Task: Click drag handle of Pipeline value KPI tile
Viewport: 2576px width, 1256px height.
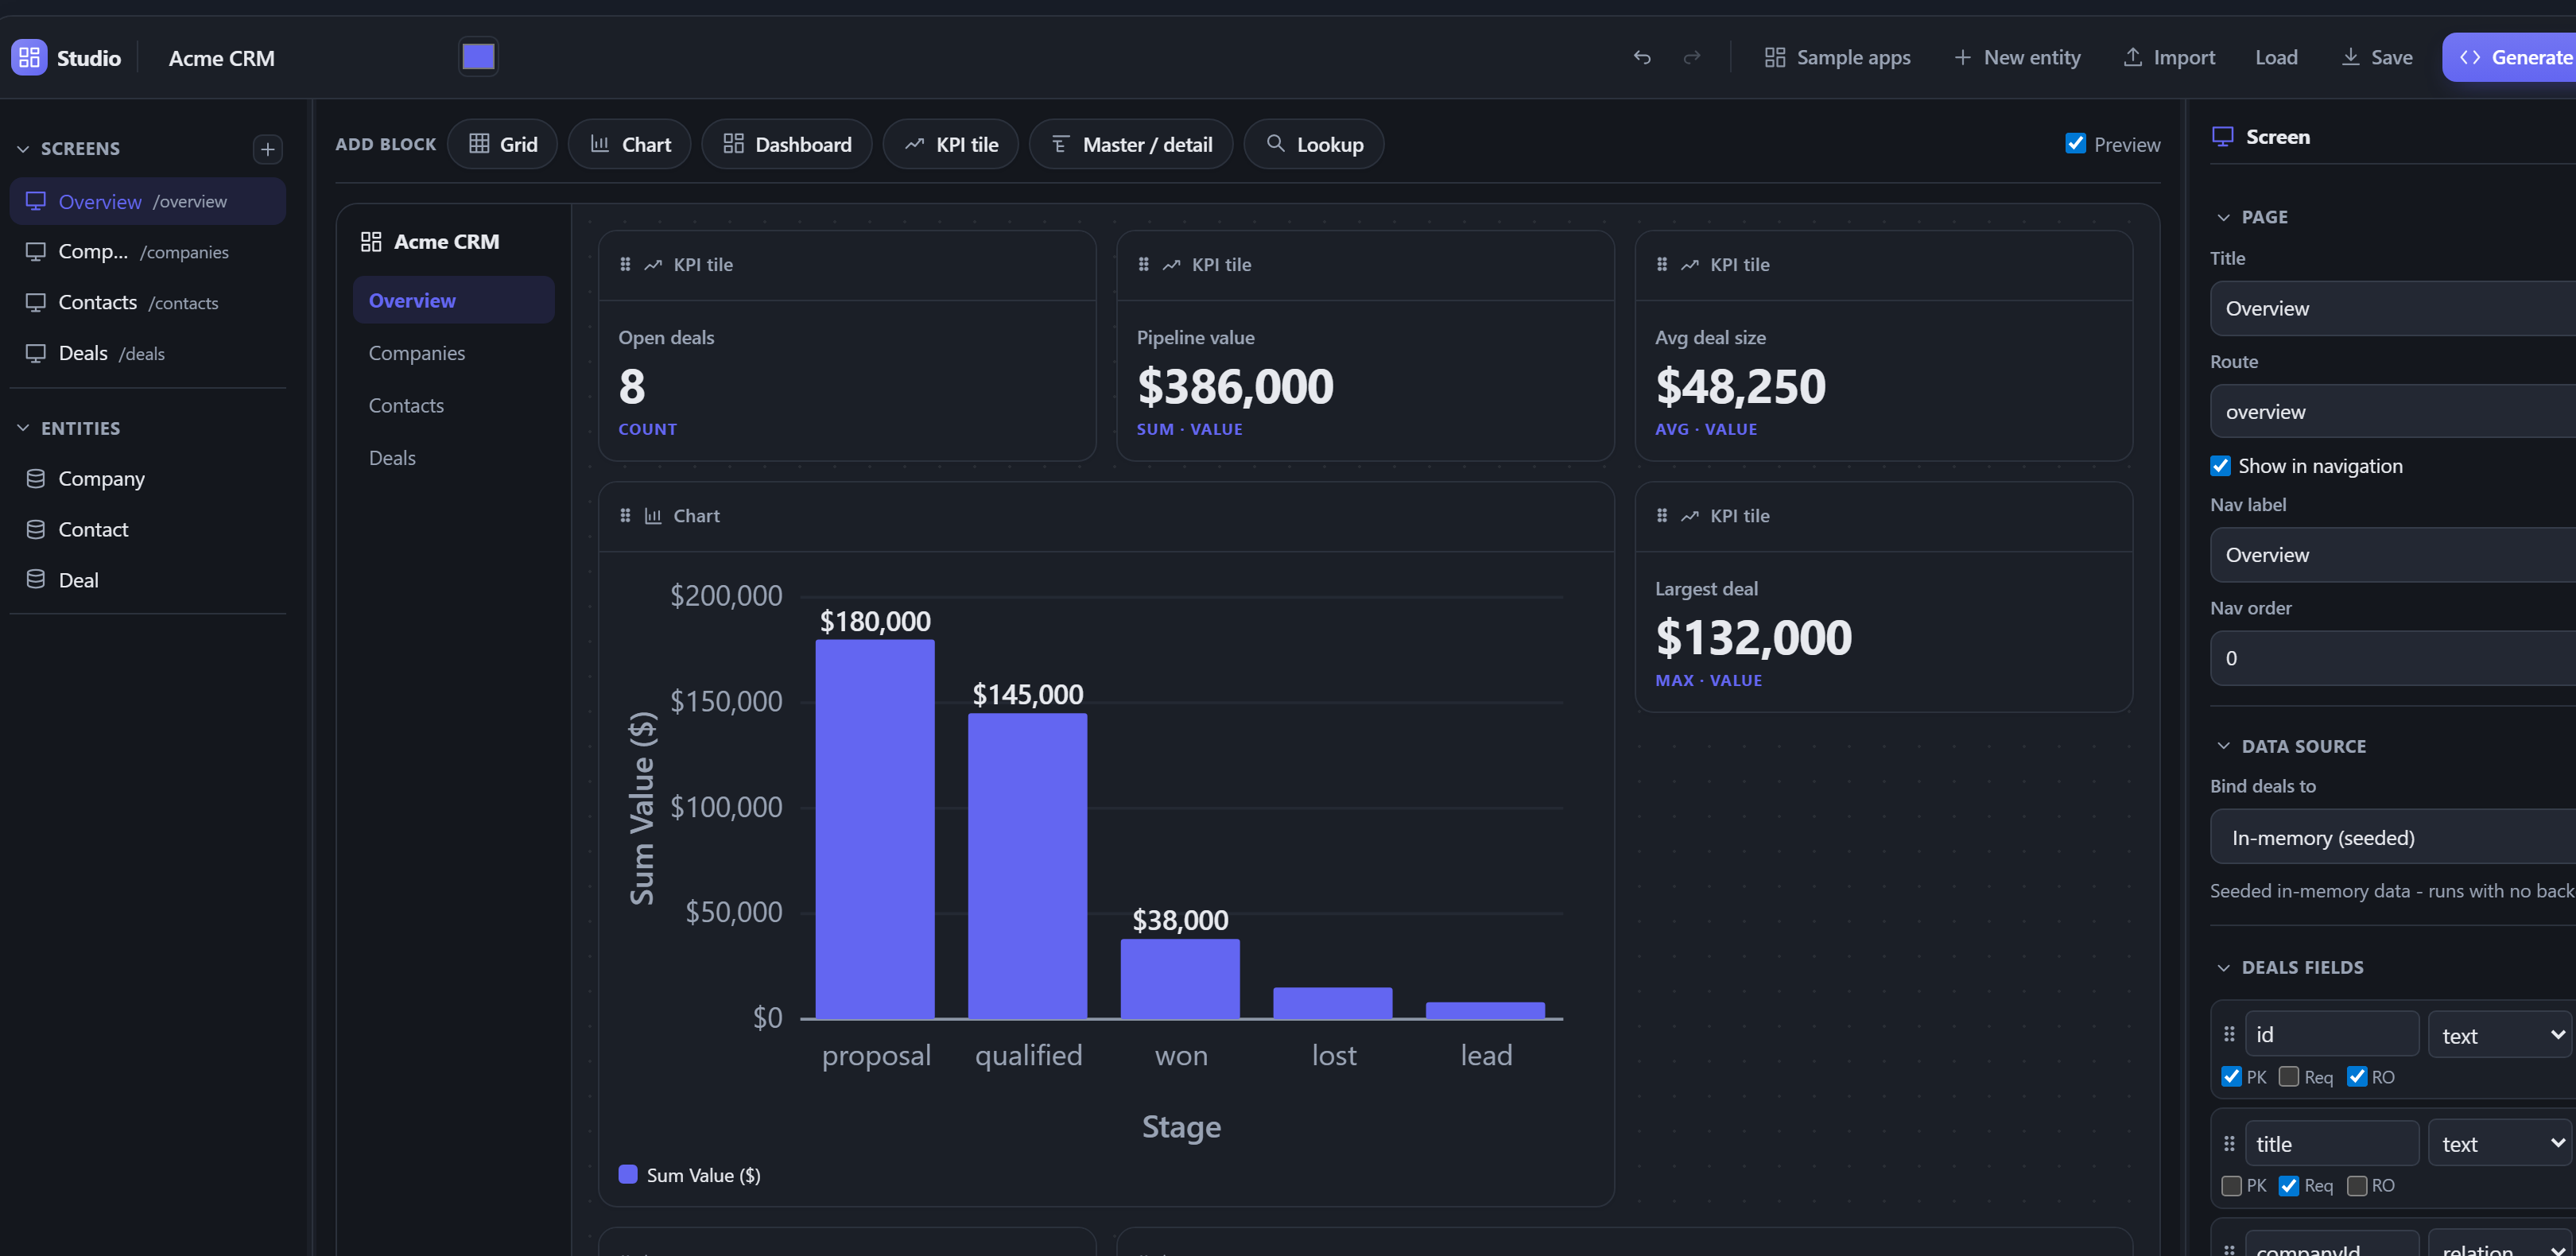Action: (1143, 264)
